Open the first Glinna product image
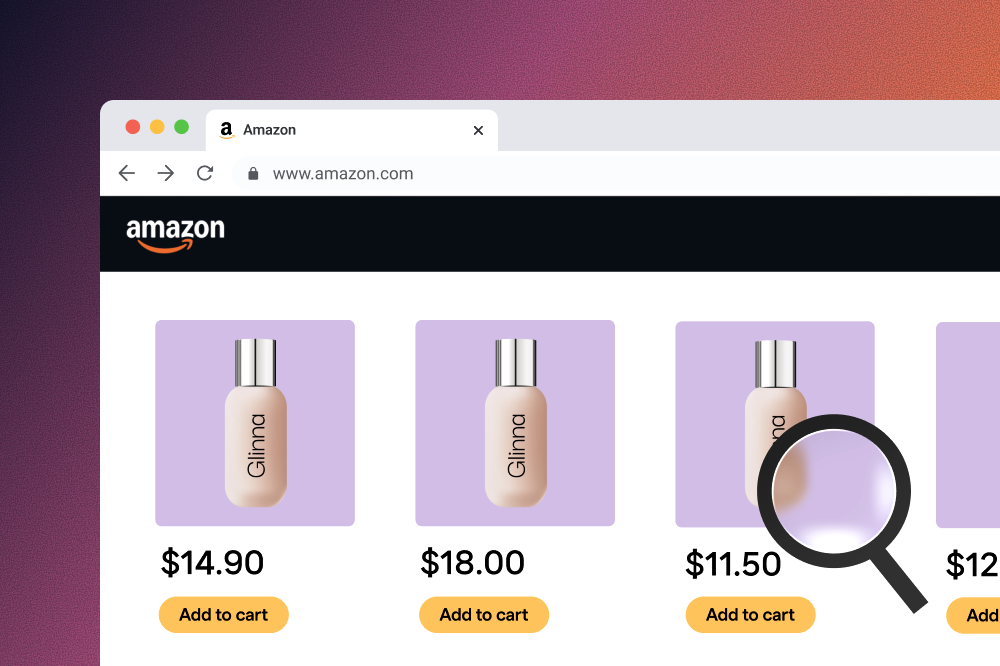 tap(255, 423)
